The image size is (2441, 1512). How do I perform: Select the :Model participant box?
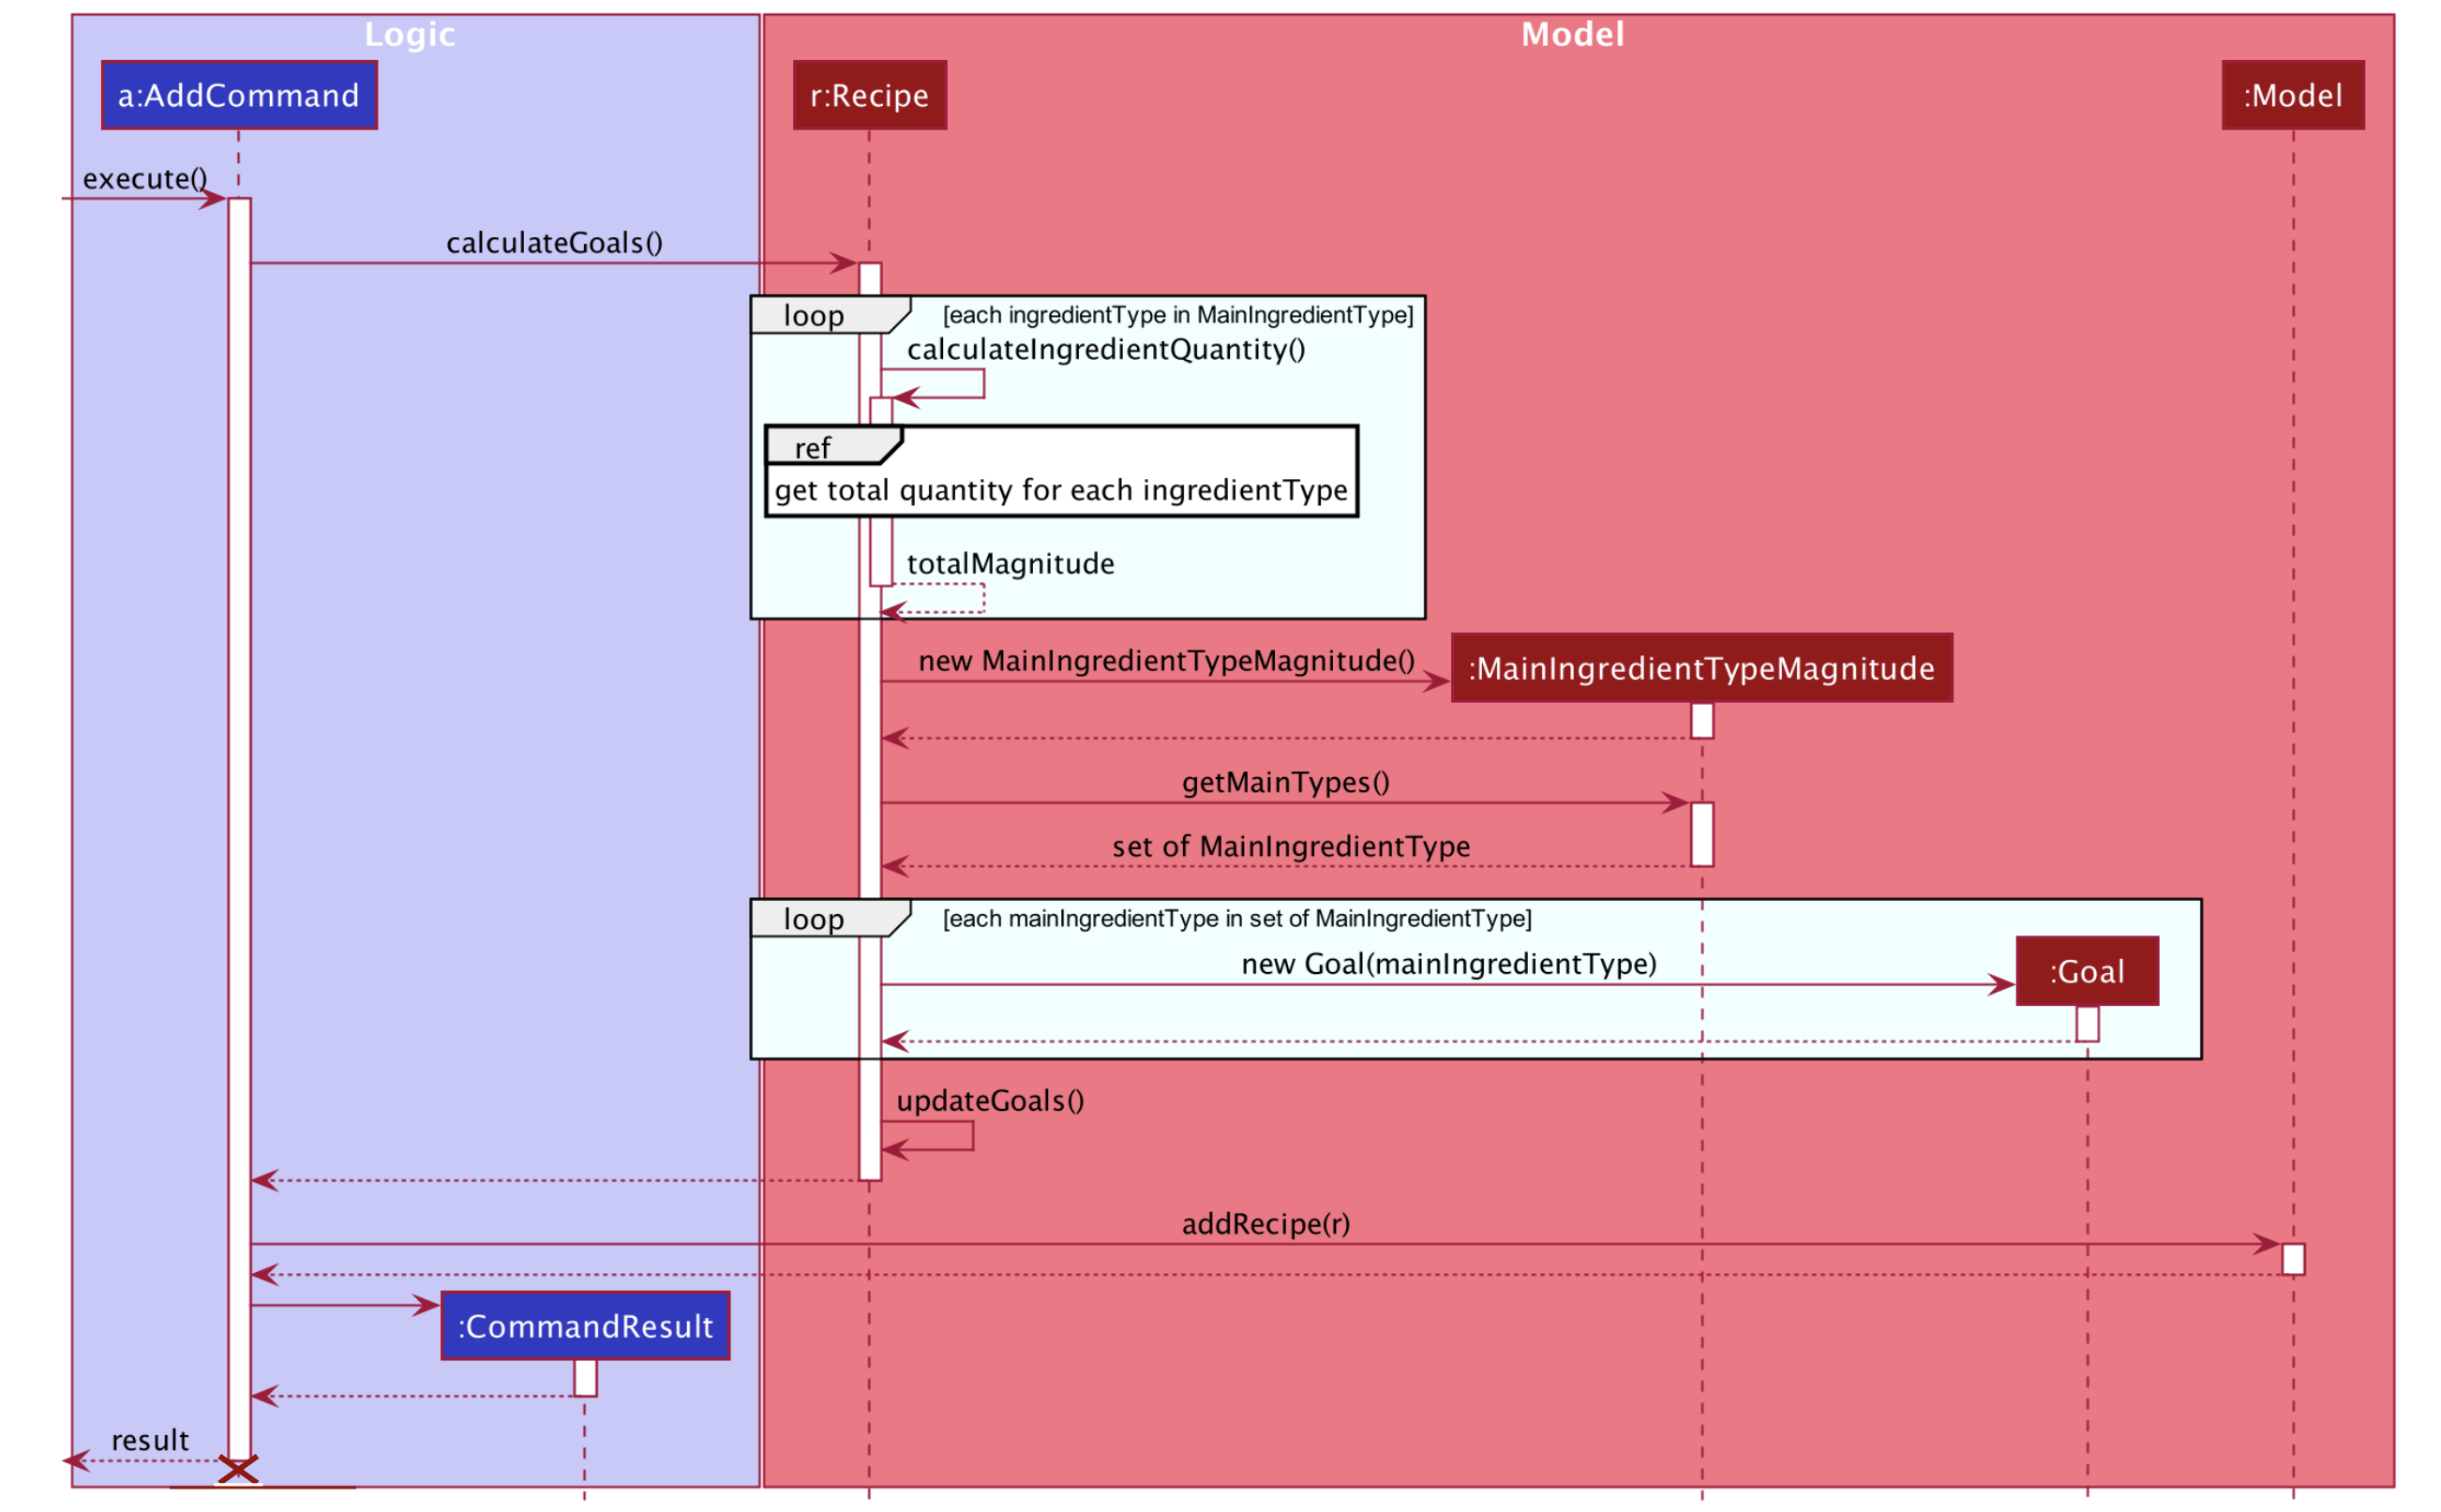pyautogui.click(x=2292, y=95)
